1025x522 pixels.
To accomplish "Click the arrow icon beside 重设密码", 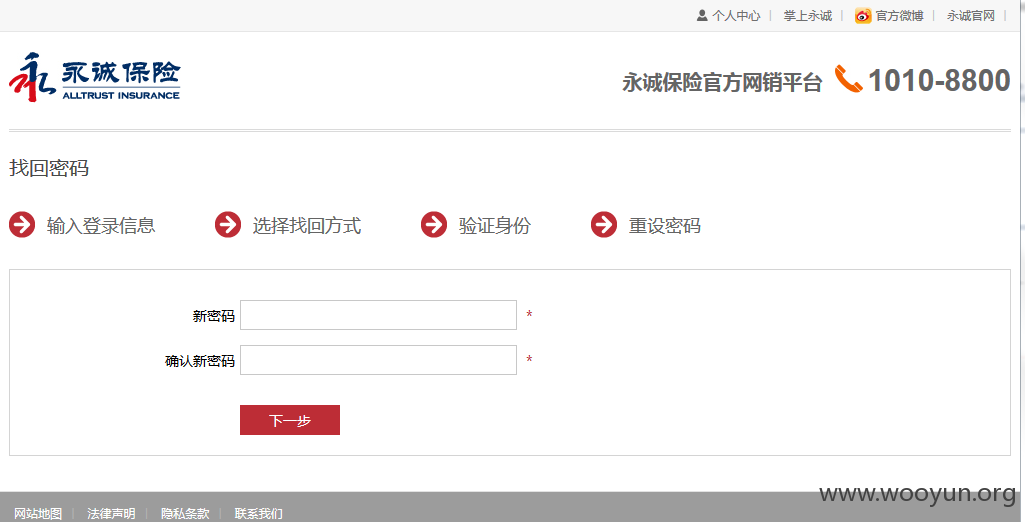I will pyautogui.click(x=604, y=225).
